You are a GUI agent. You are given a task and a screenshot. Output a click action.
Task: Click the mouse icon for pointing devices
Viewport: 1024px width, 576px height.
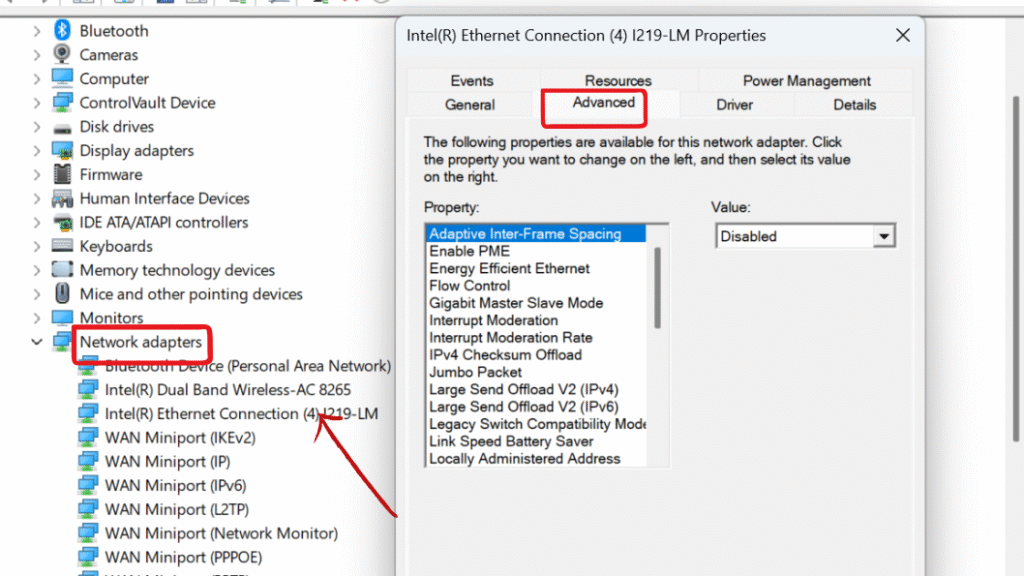tap(62, 293)
